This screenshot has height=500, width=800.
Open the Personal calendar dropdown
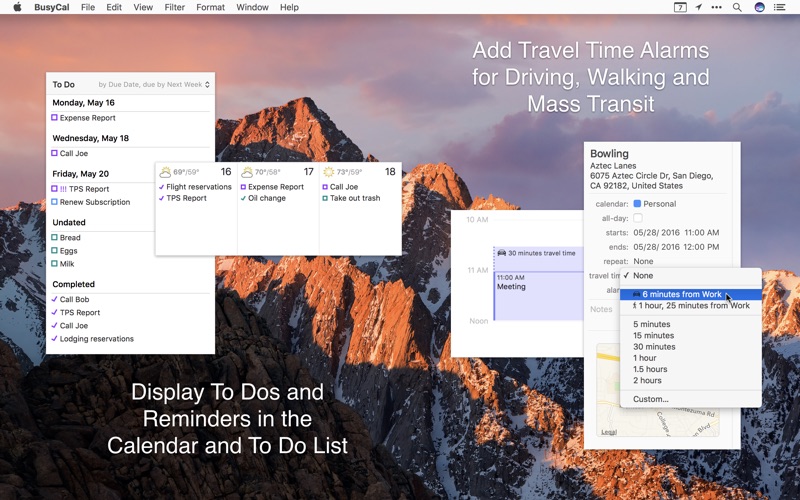pos(655,204)
